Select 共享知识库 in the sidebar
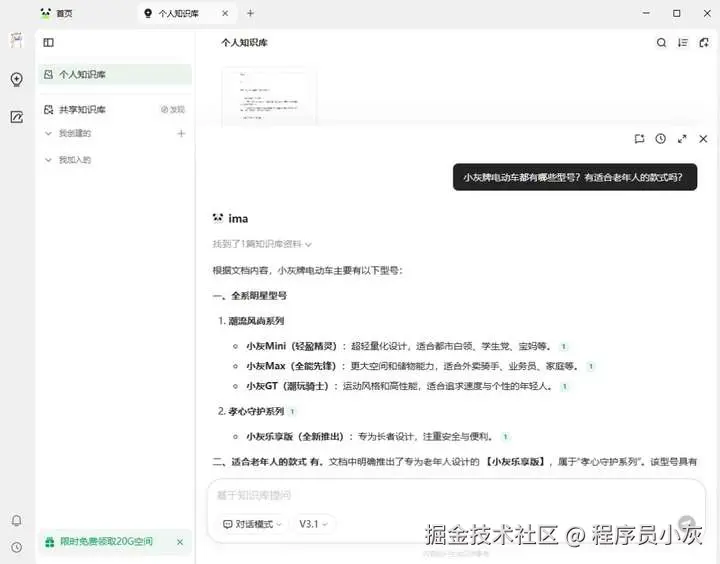This screenshot has height=564, width=720. pyautogui.click(x=83, y=109)
